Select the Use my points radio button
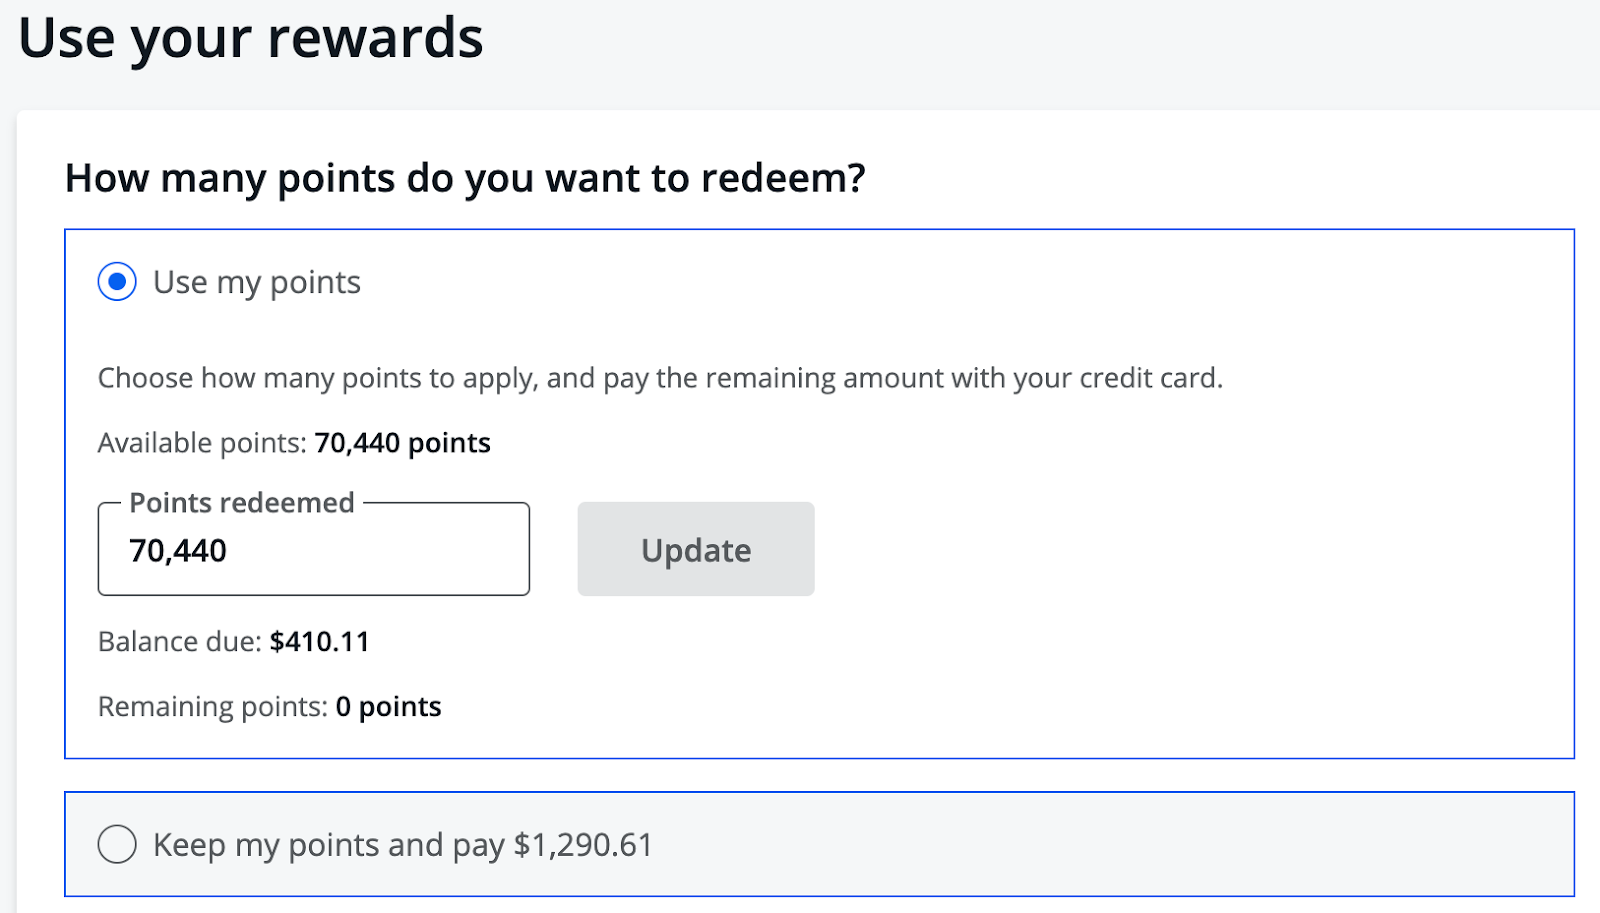 pos(117,282)
